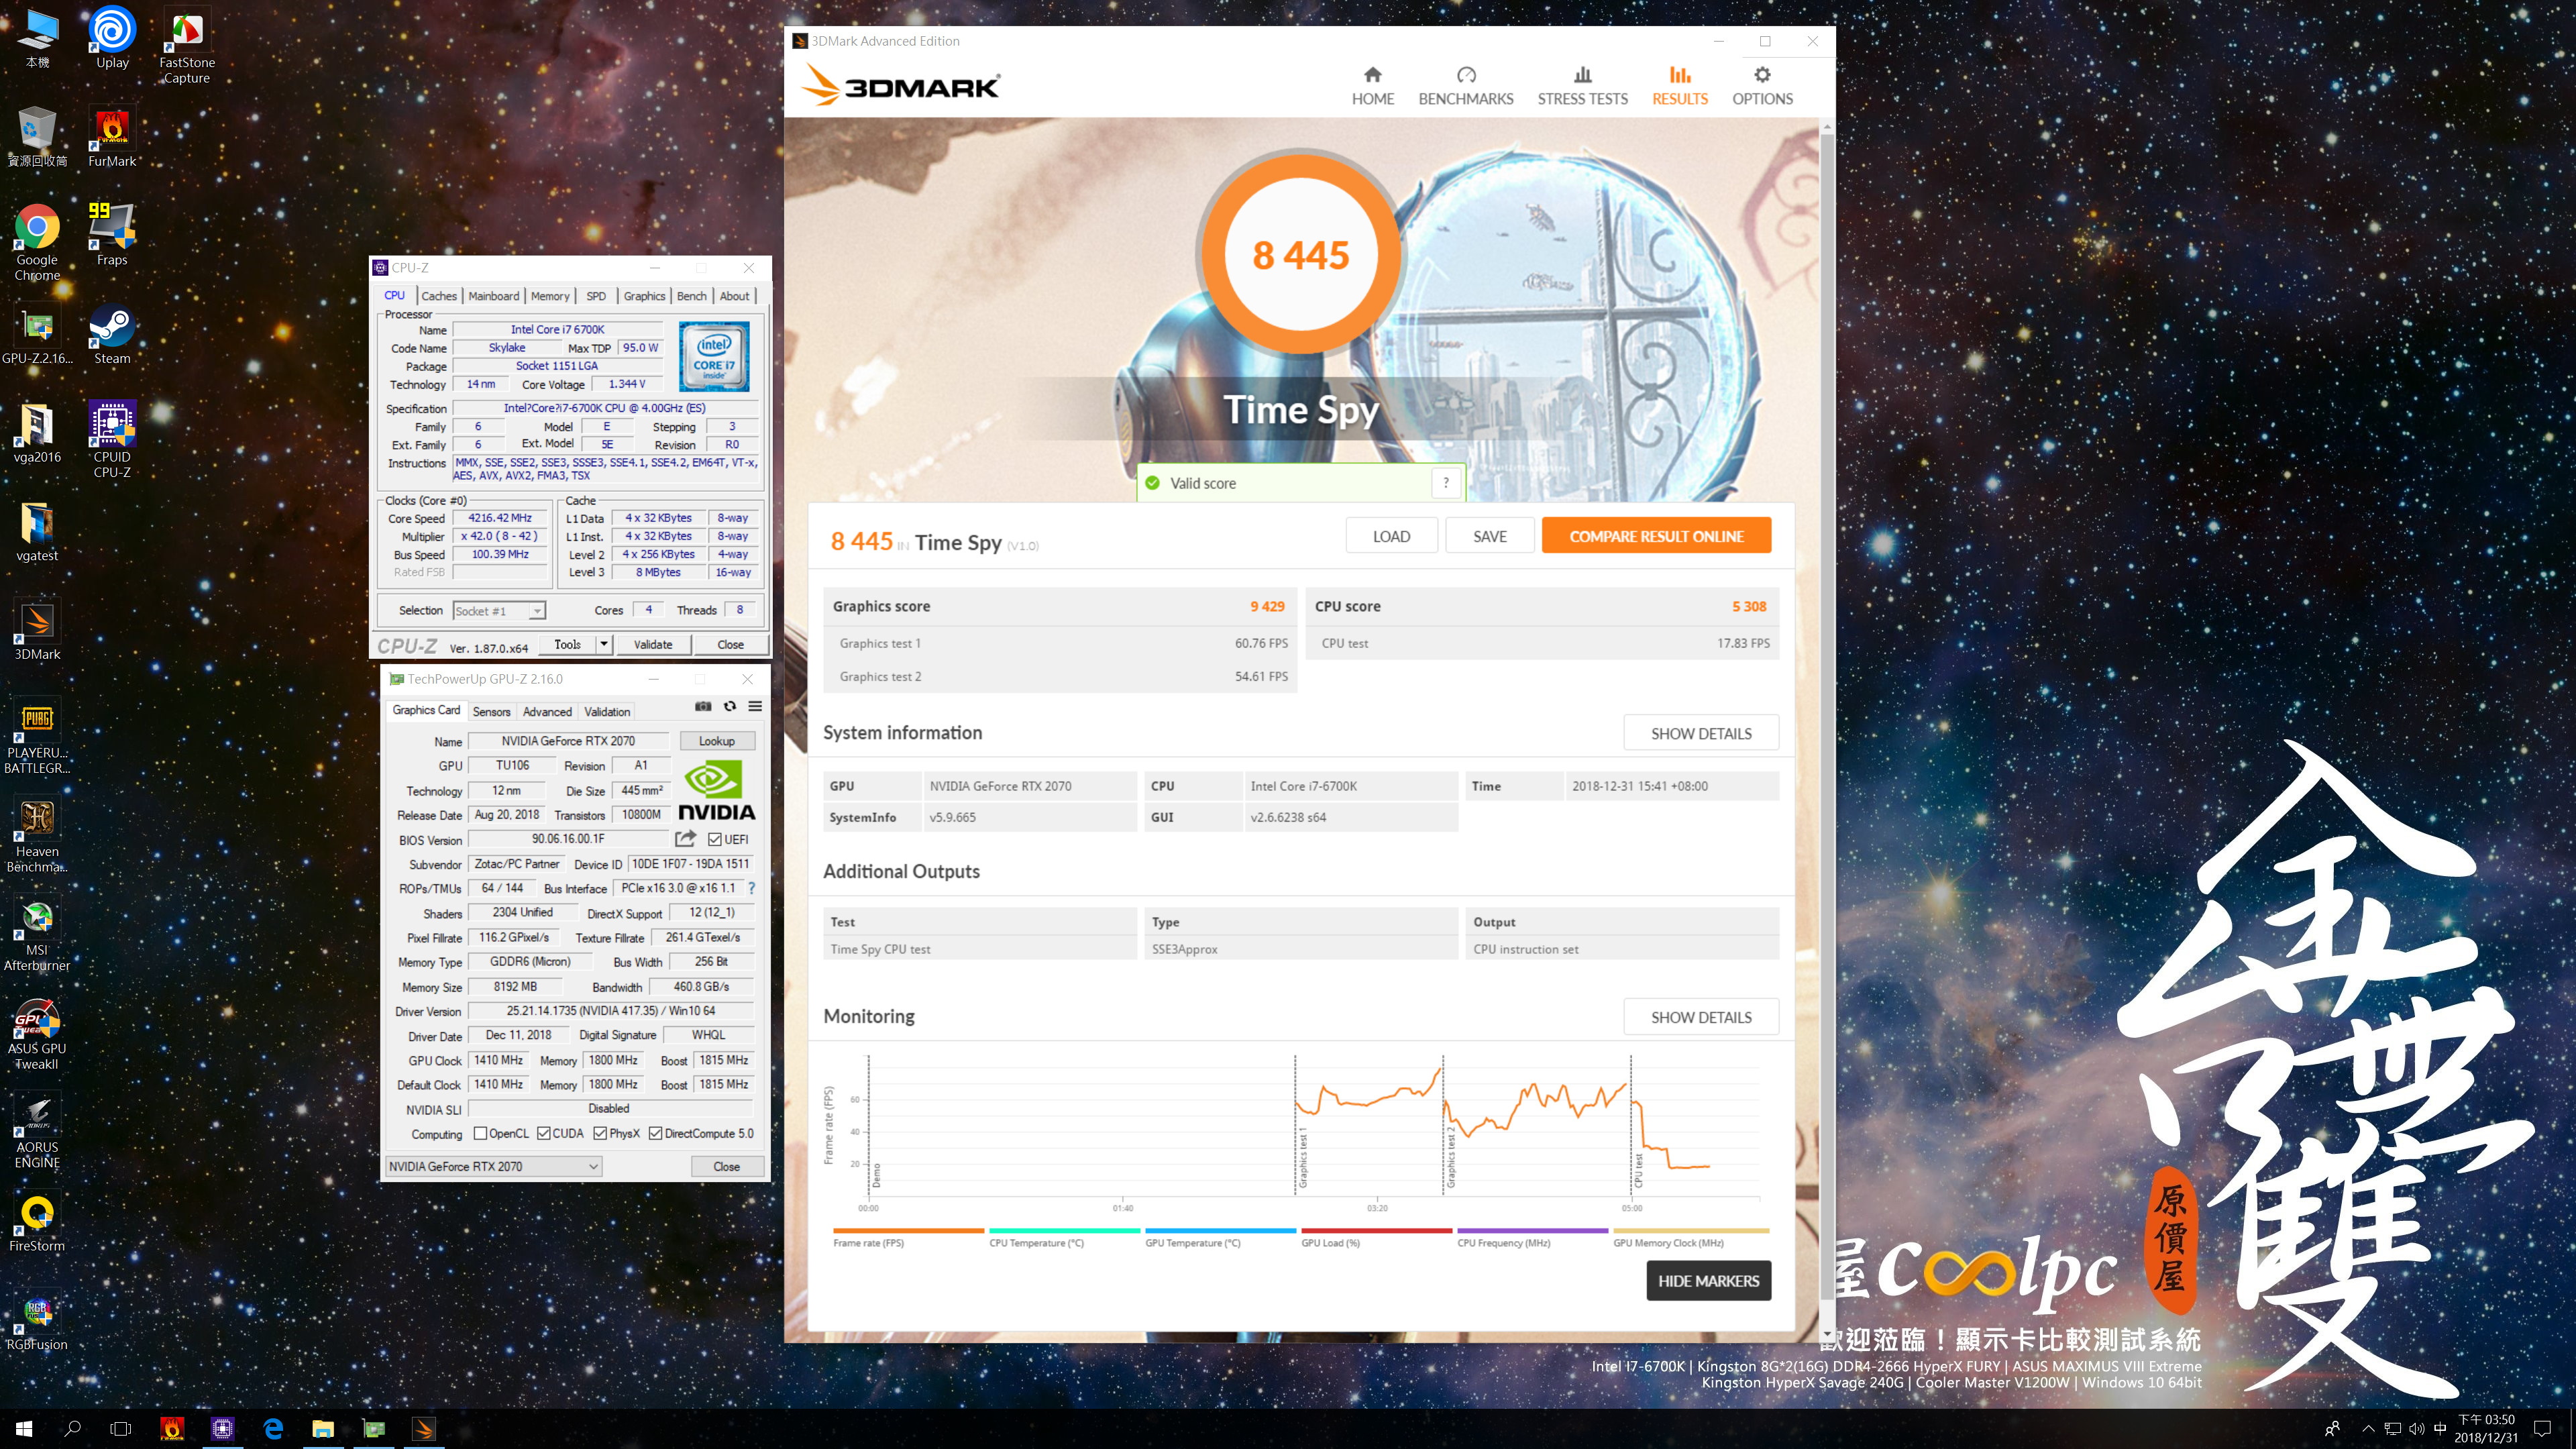Screen dimensions: 2576x1449
Task: Toggle GPU Load (%) legend in monitoring chart
Action: point(1376,1237)
